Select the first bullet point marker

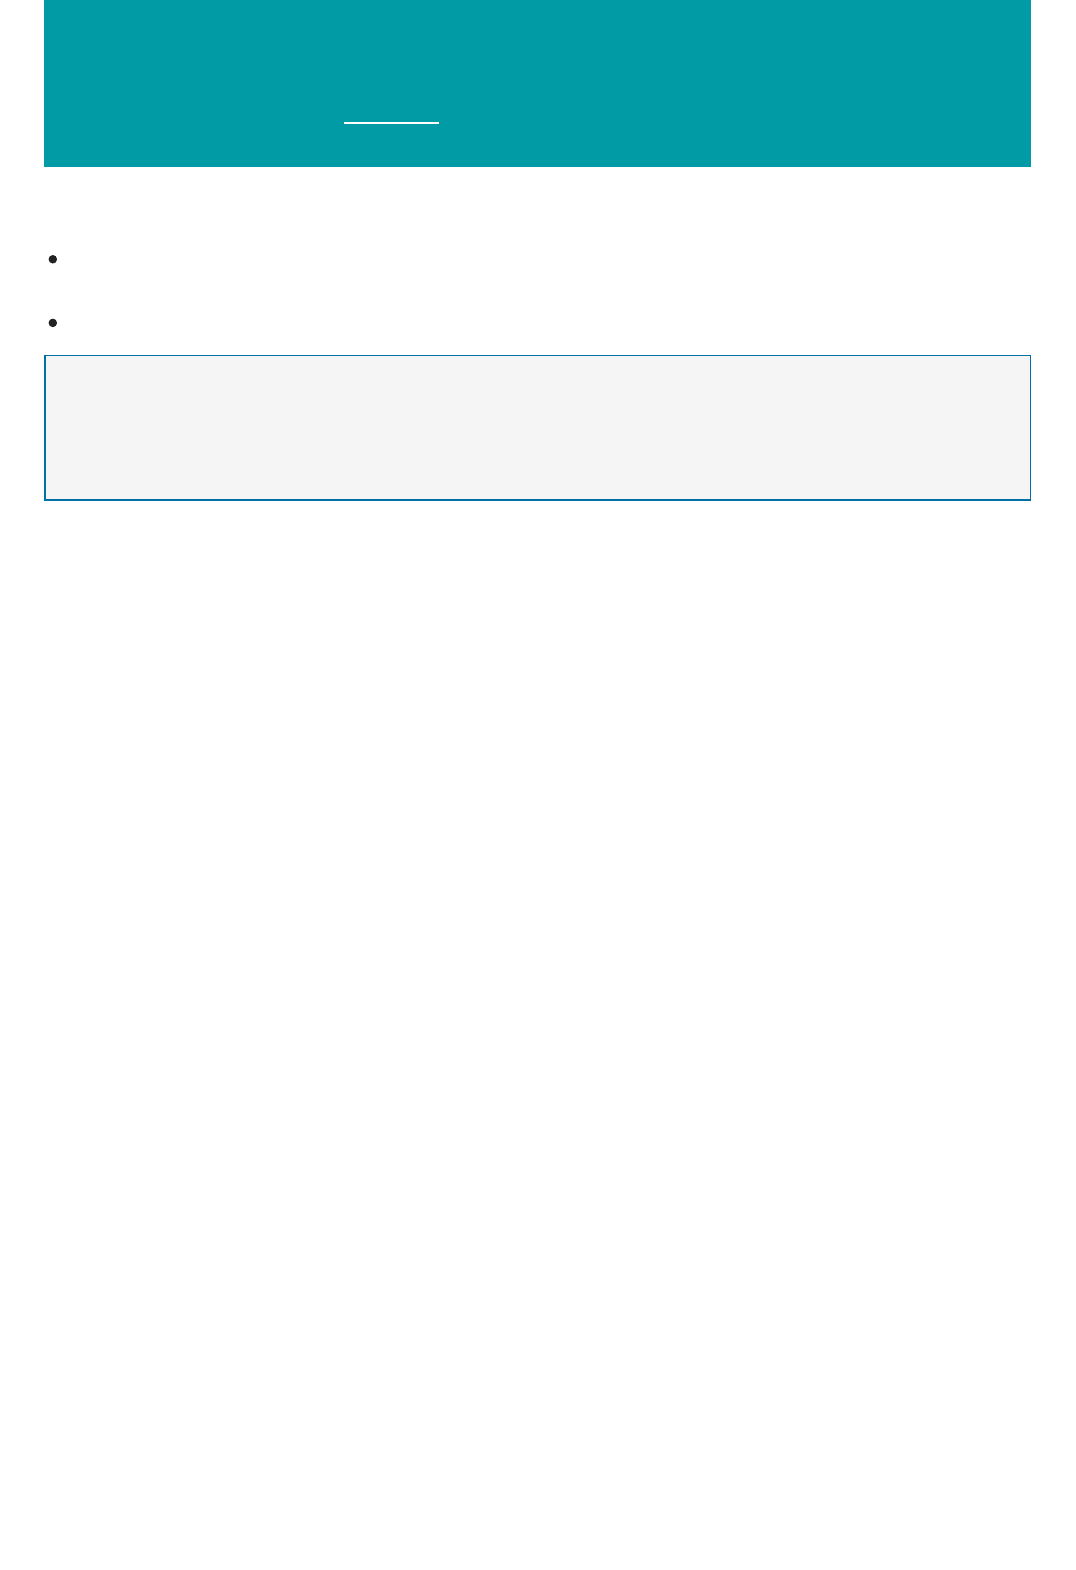(53, 259)
